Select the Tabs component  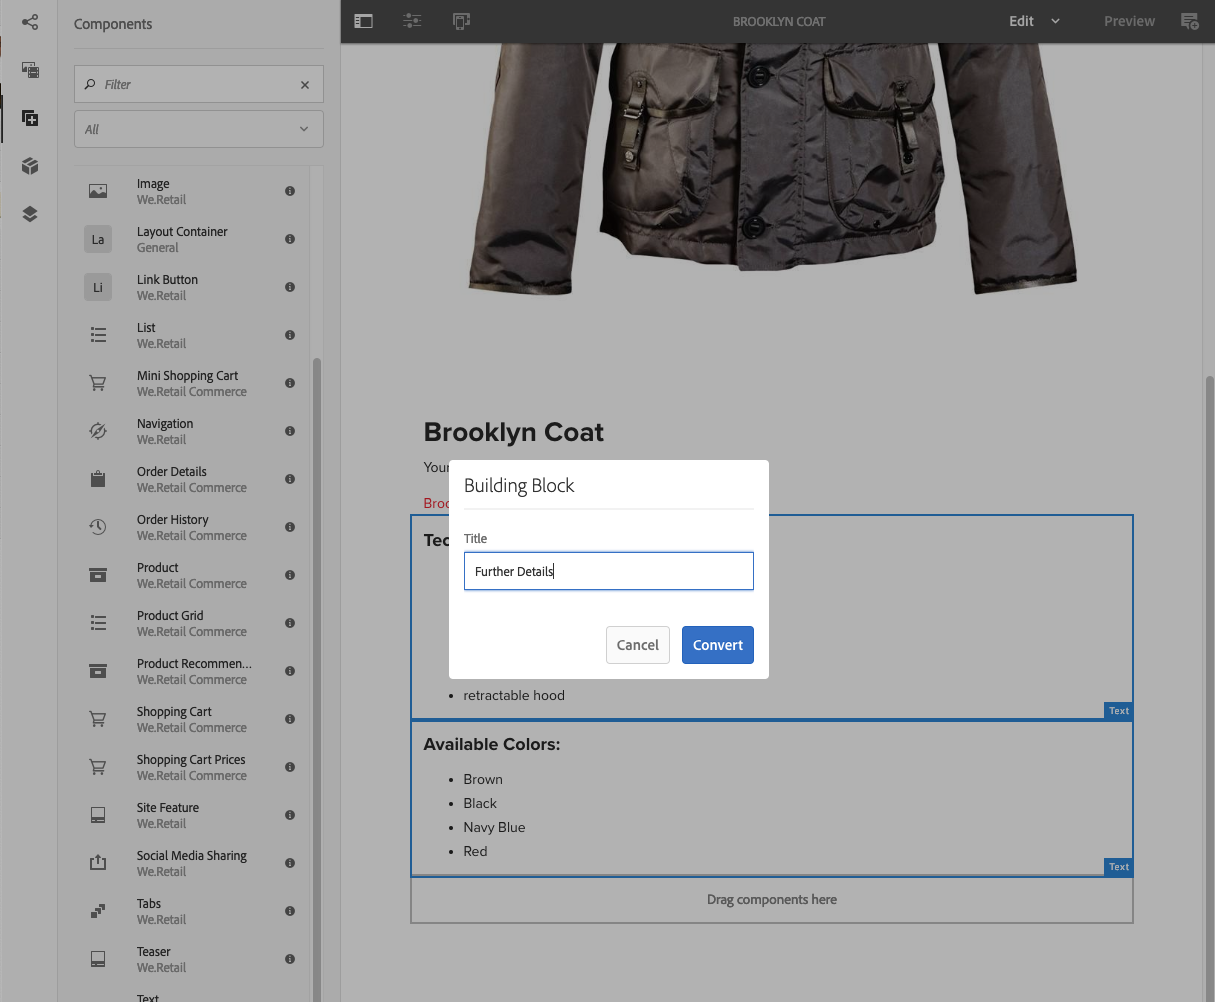coord(191,911)
